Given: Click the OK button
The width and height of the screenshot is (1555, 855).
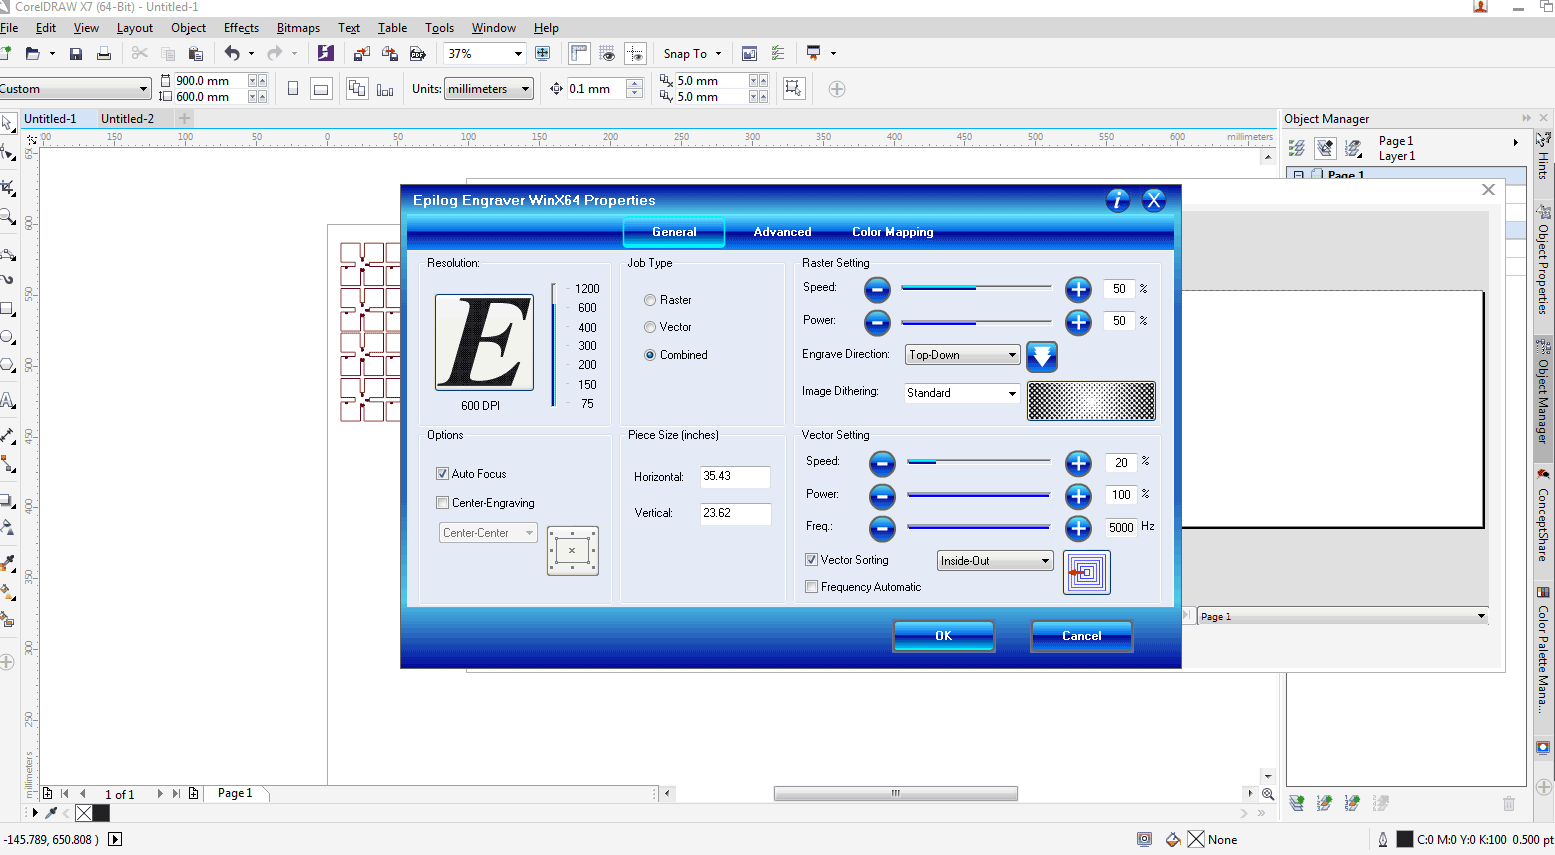Looking at the screenshot, I should (x=943, y=636).
